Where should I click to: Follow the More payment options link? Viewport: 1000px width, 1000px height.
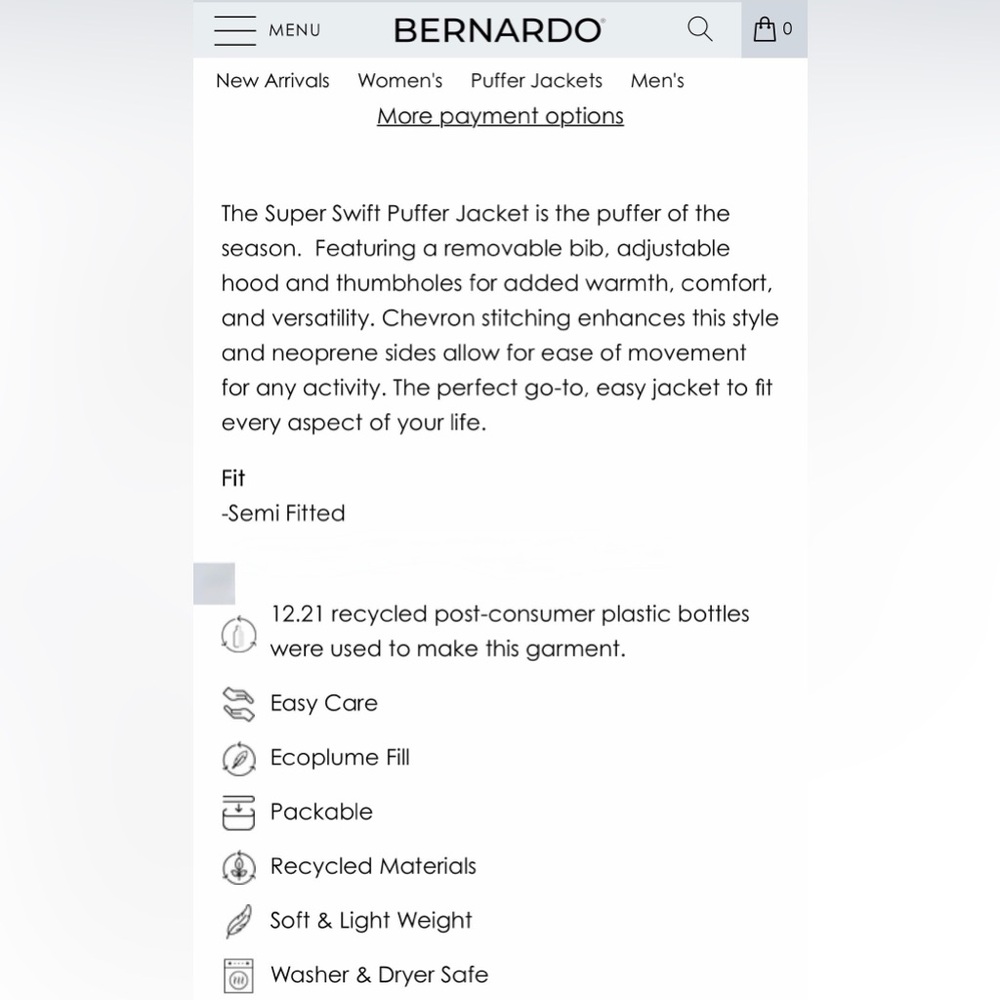coord(500,116)
